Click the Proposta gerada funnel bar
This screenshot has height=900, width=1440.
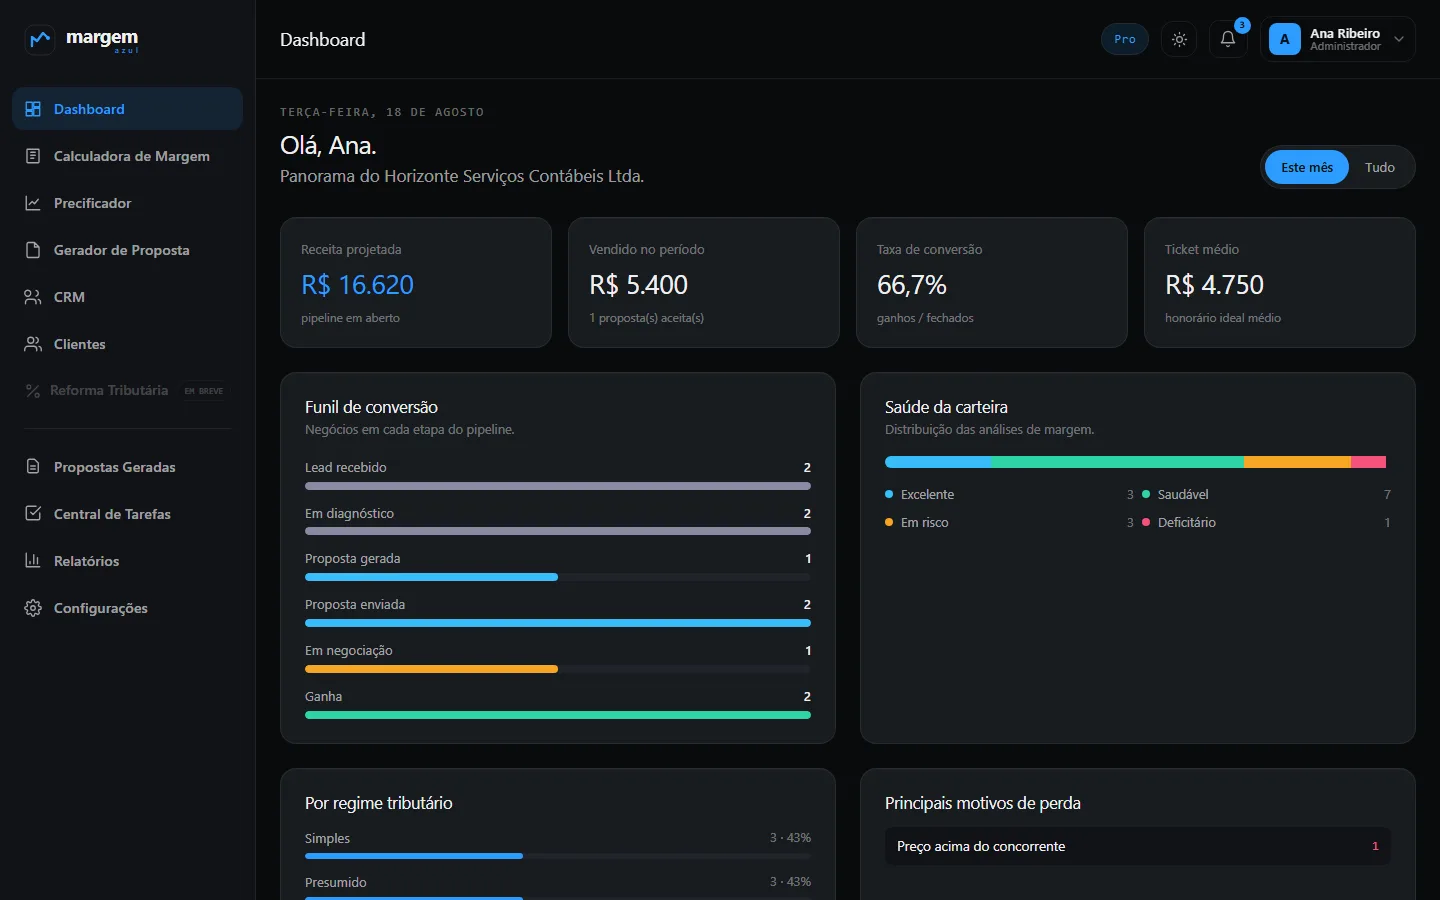431,577
